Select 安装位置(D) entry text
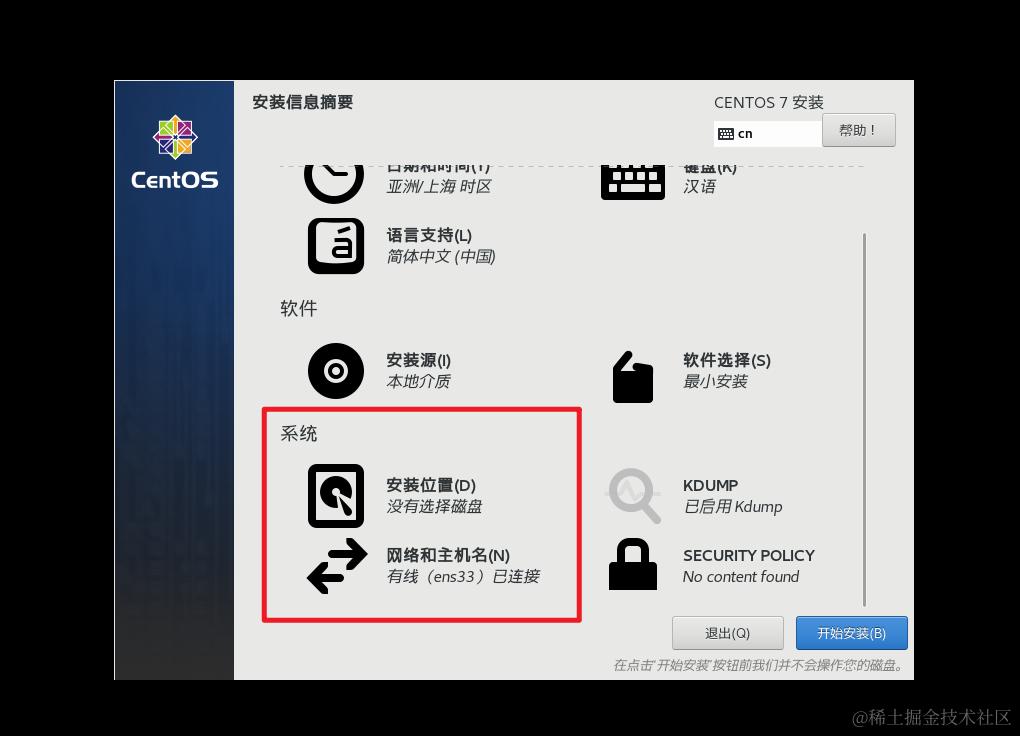 [x=431, y=485]
